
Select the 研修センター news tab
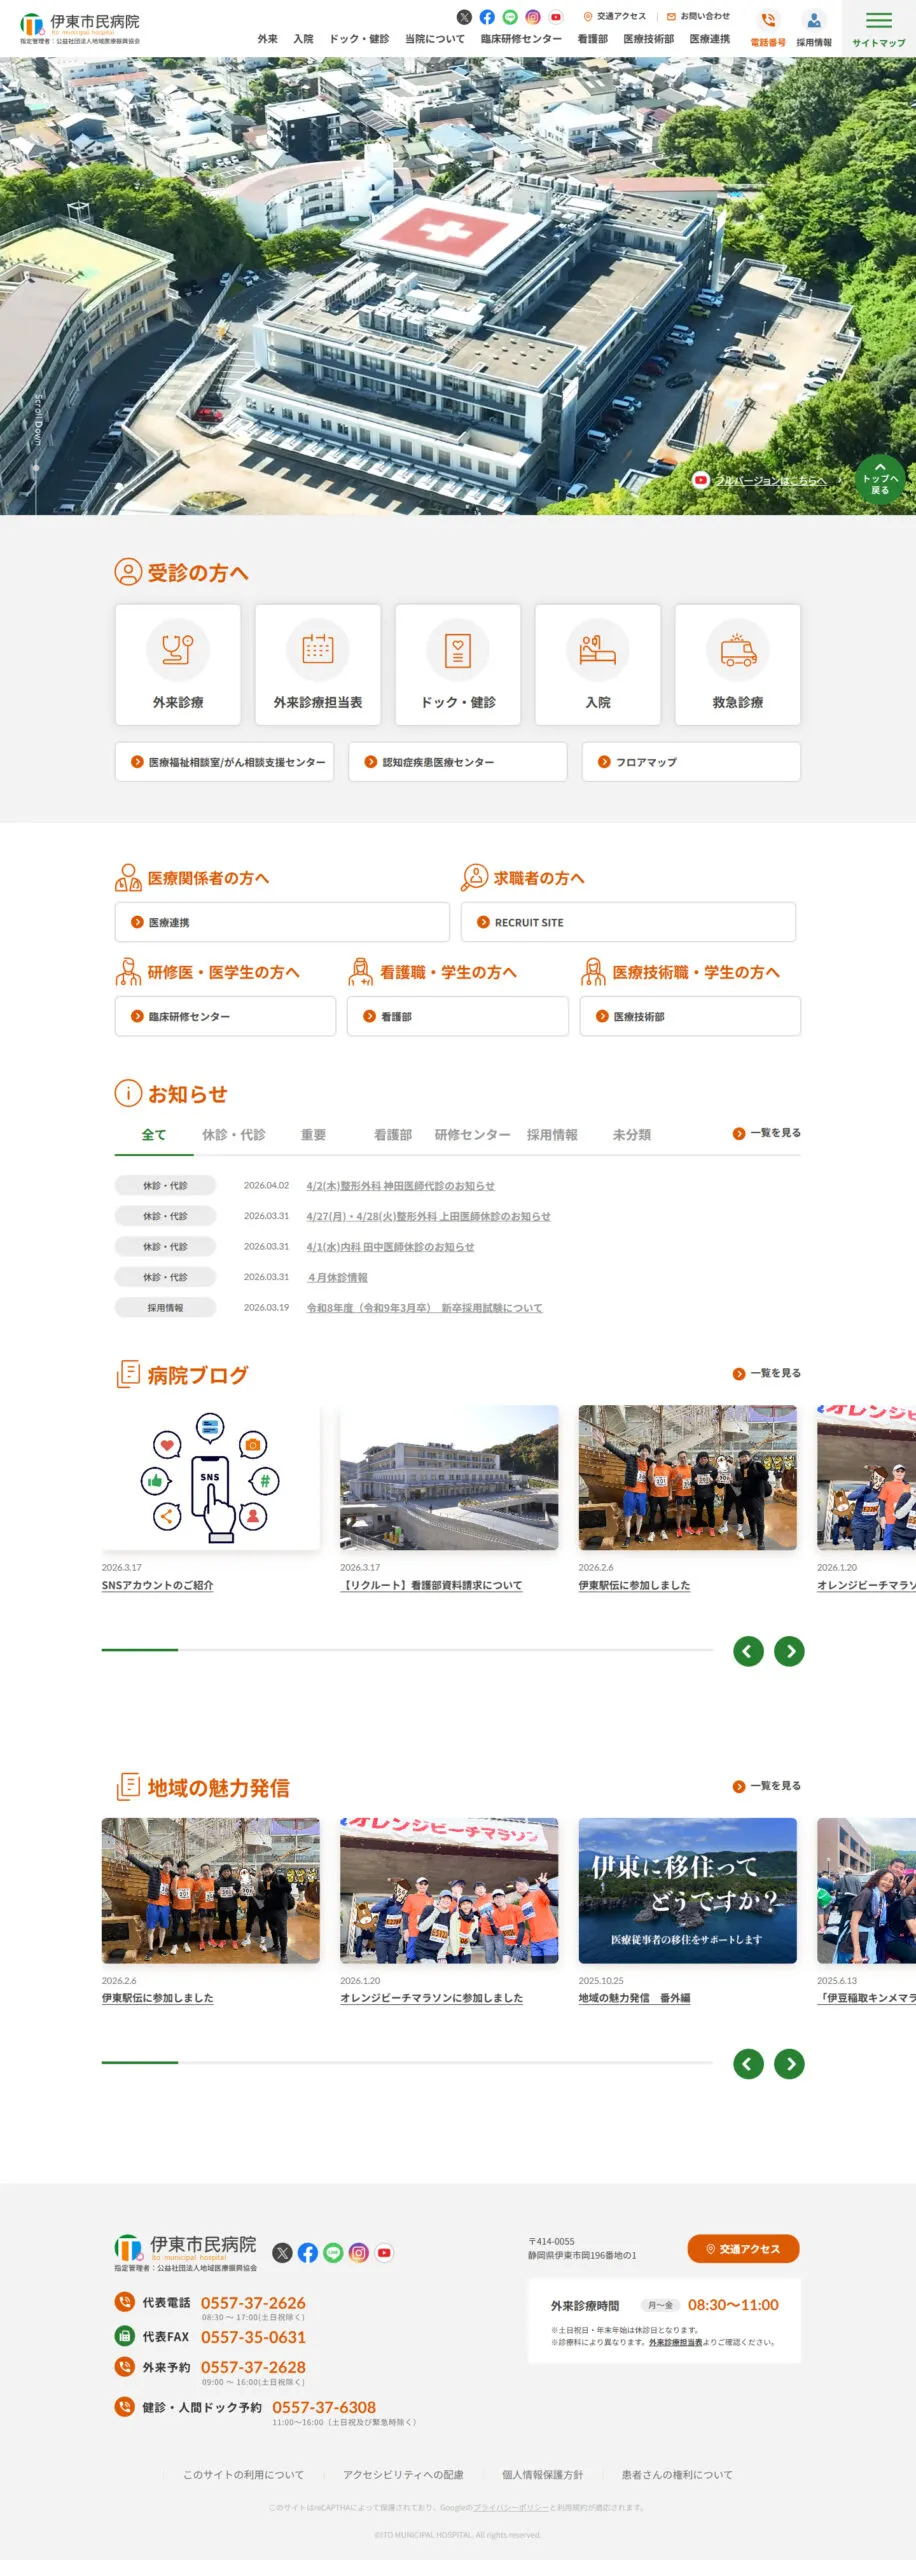(472, 1135)
